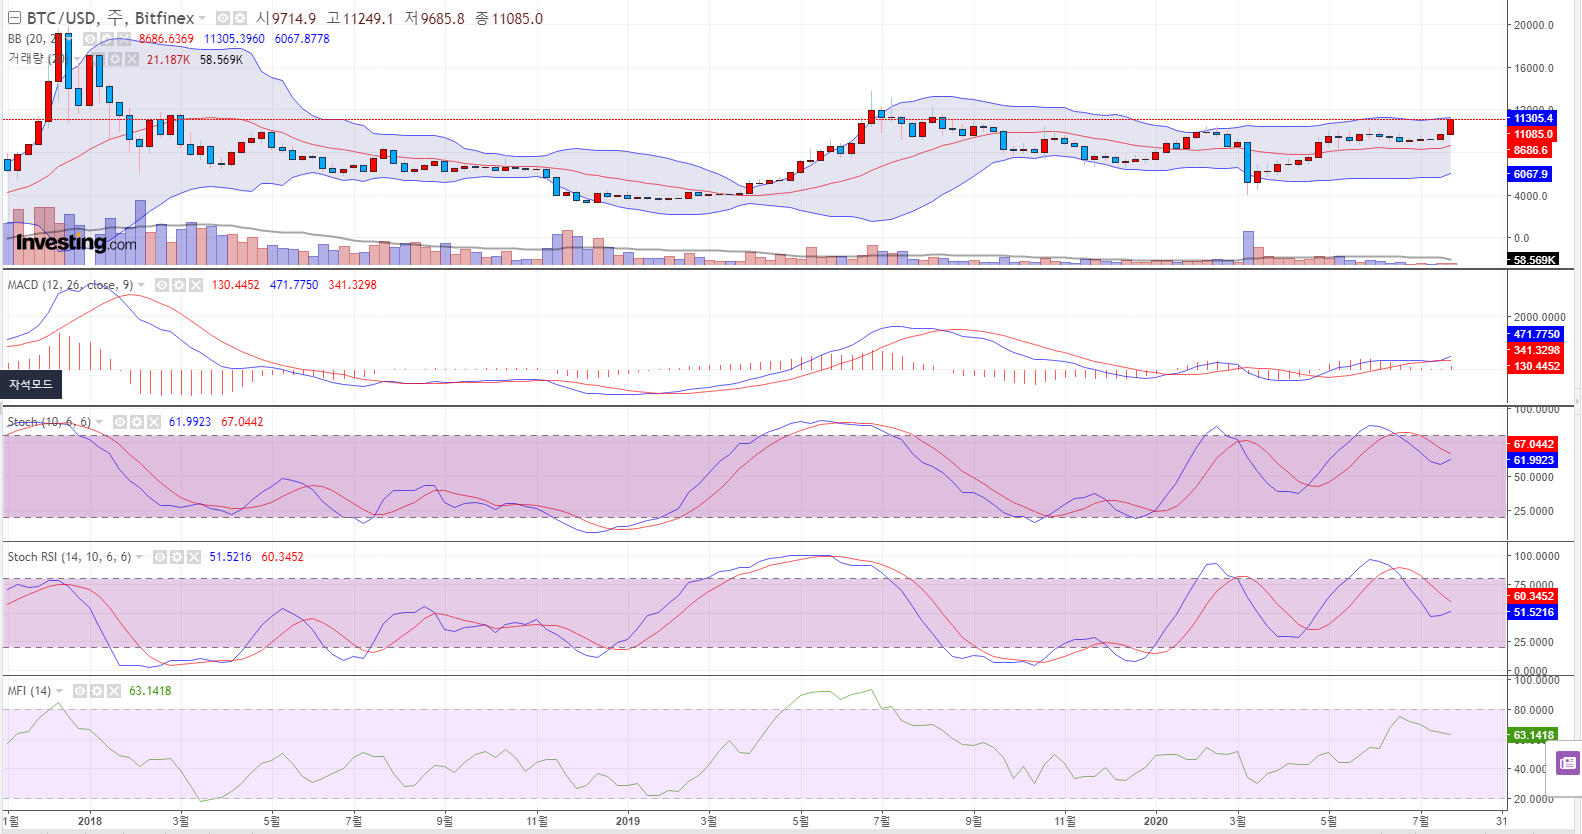Remove Stoch indicator with X icon
The width and height of the screenshot is (1582, 834).
pos(154,422)
